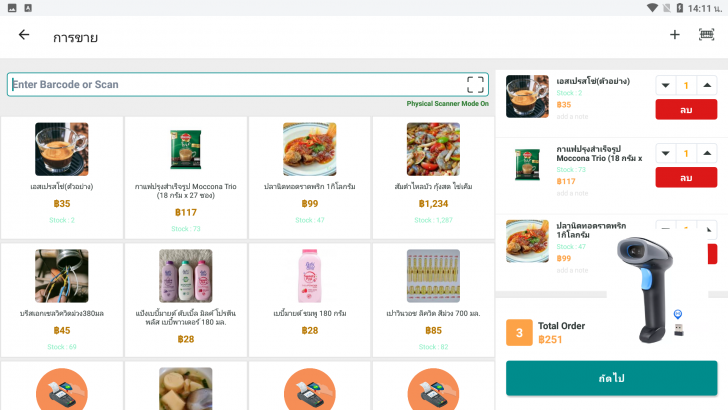Add the ฿85 bottled drink product
Image resolution: width=728 pixels, height=410 pixels.
pyautogui.click(x=433, y=300)
